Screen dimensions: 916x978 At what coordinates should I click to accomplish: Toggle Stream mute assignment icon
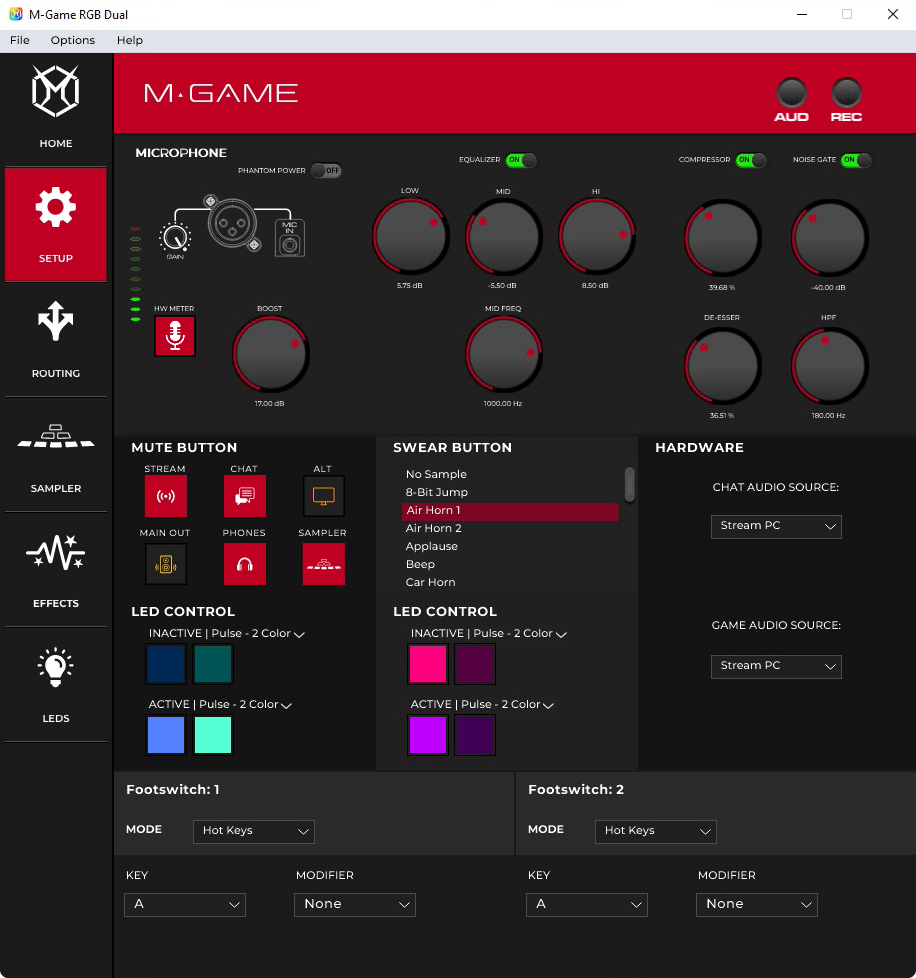165,496
